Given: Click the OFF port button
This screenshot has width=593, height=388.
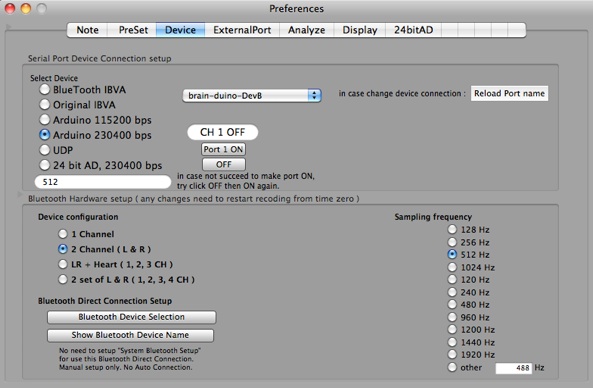Looking at the screenshot, I should 224,165.
